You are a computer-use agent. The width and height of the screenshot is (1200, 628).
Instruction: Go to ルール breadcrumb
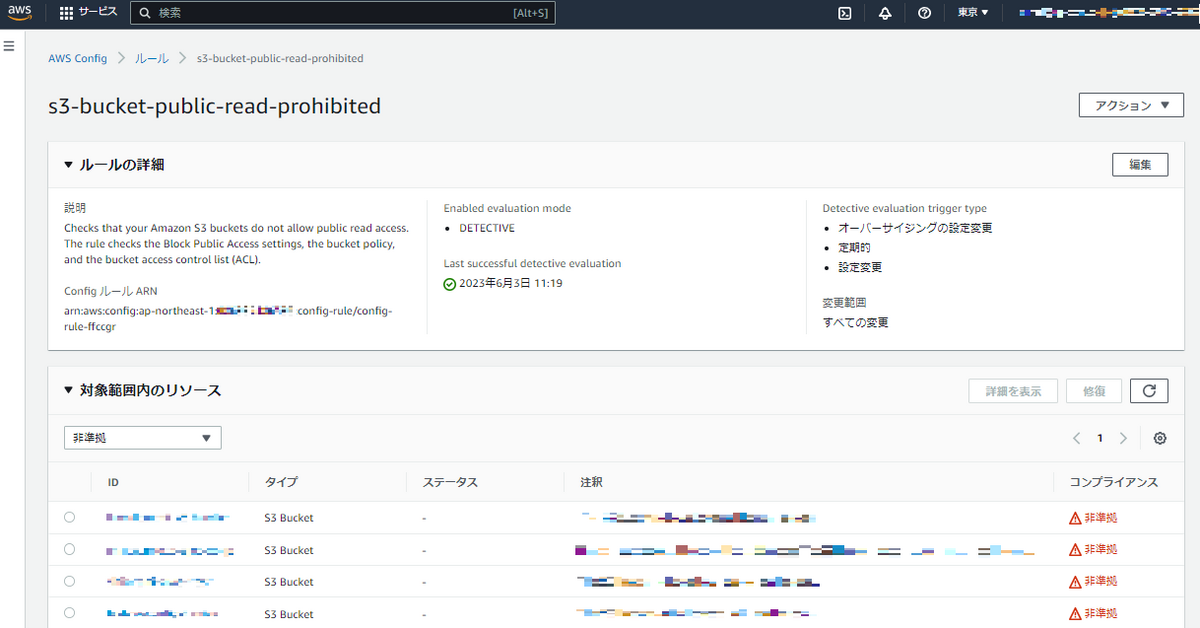click(152, 58)
